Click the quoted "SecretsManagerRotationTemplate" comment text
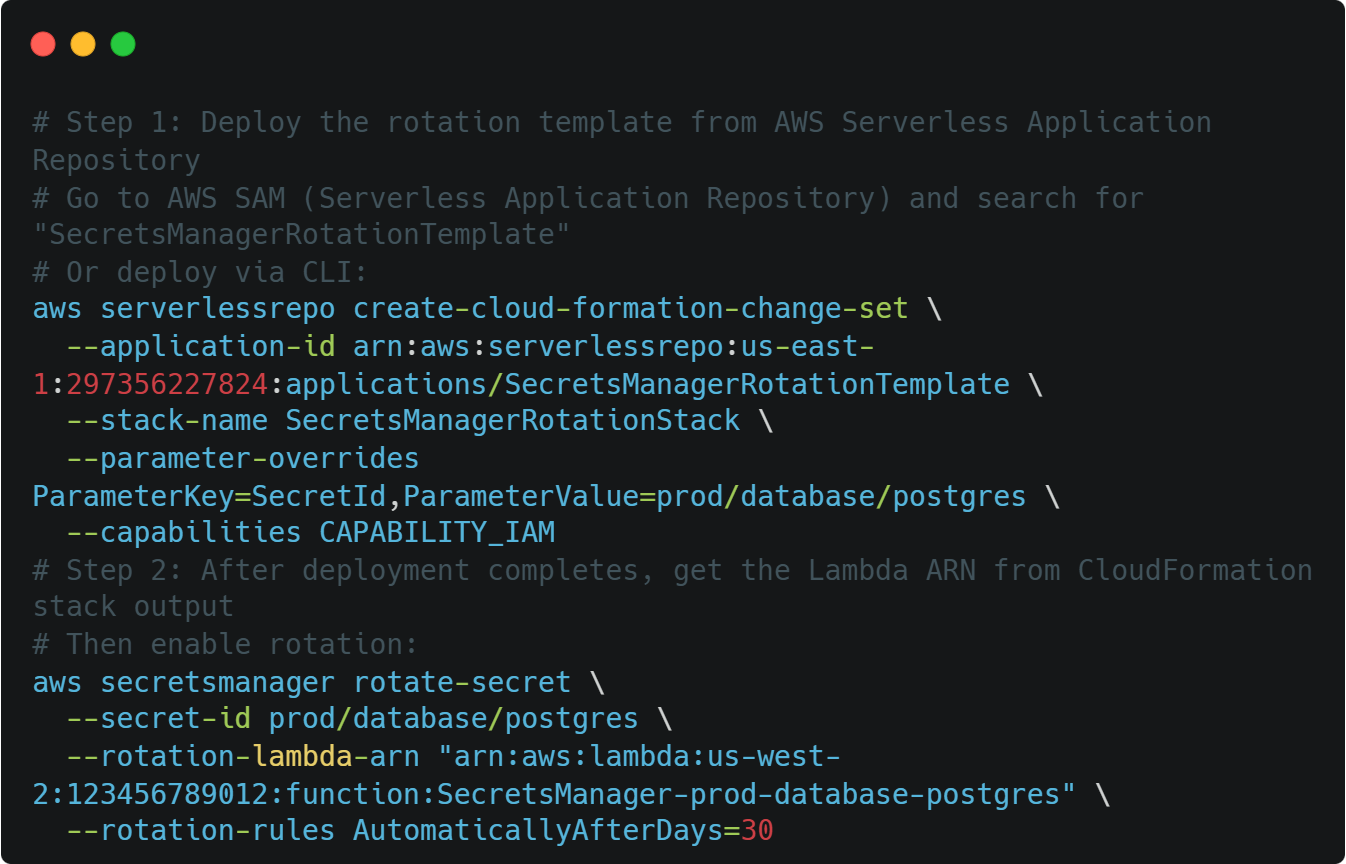 [301, 235]
